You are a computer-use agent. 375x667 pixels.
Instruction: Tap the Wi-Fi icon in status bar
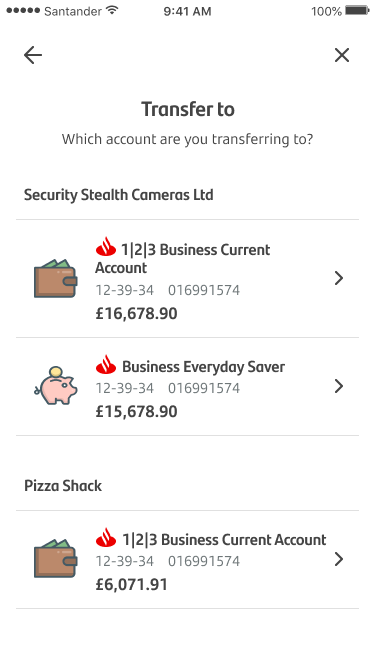(112, 10)
